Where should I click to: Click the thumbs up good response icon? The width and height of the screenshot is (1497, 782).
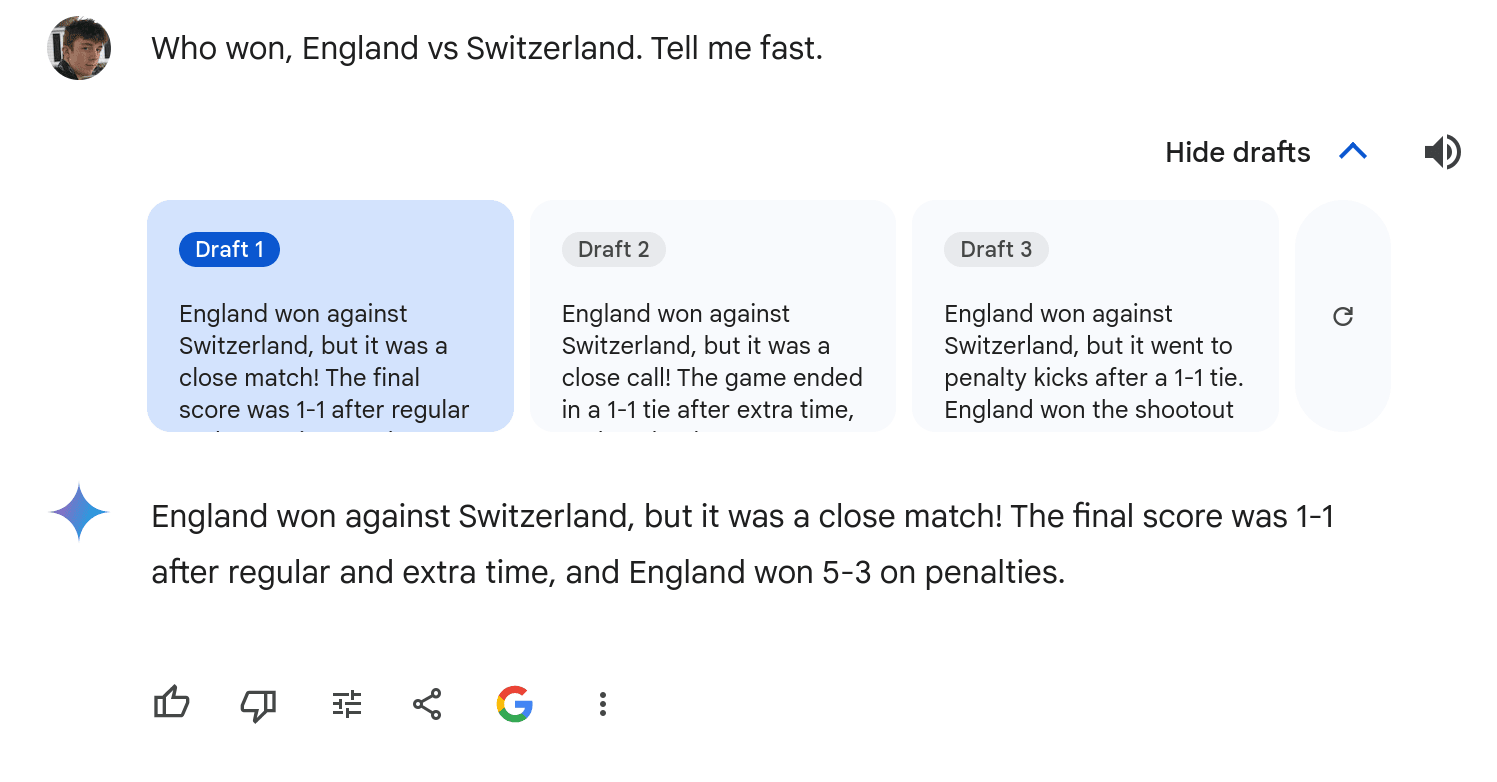(x=171, y=704)
